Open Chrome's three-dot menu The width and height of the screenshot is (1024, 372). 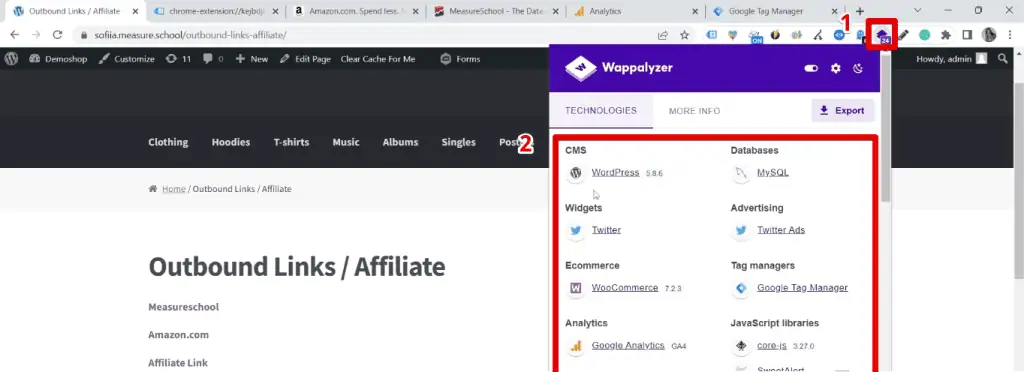(x=1010, y=35)
